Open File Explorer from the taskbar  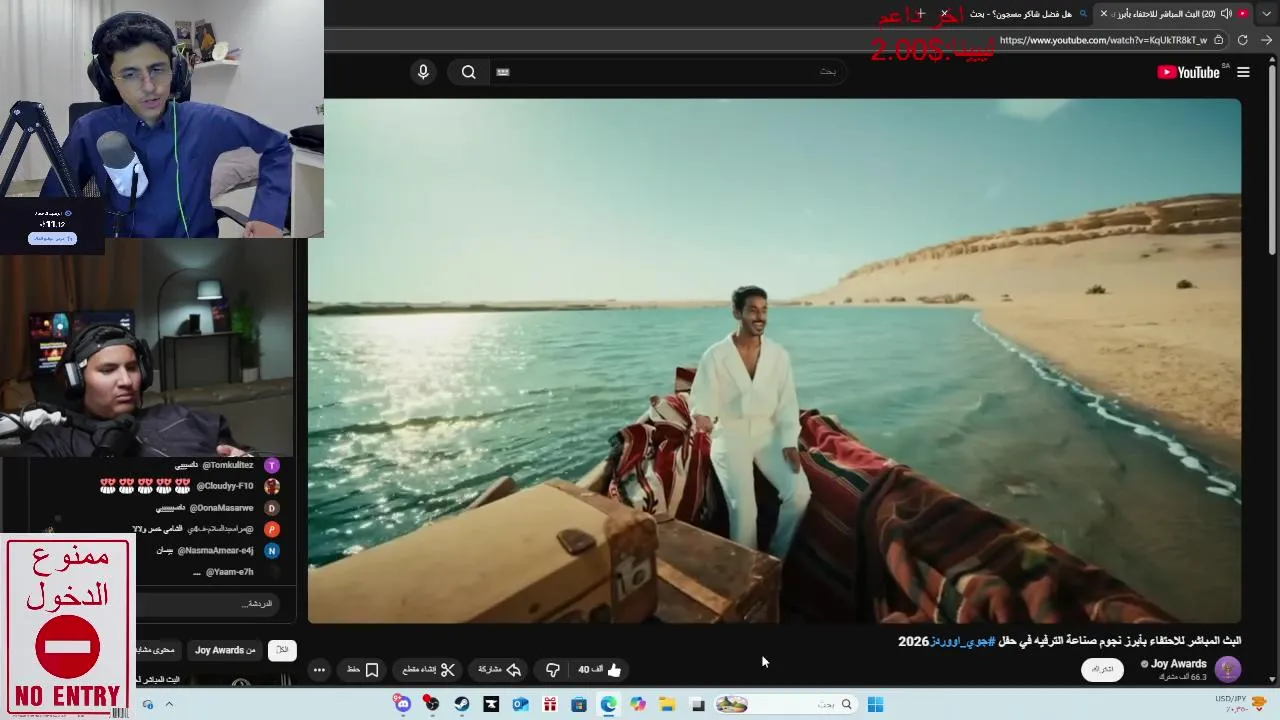tap(667, 704)
